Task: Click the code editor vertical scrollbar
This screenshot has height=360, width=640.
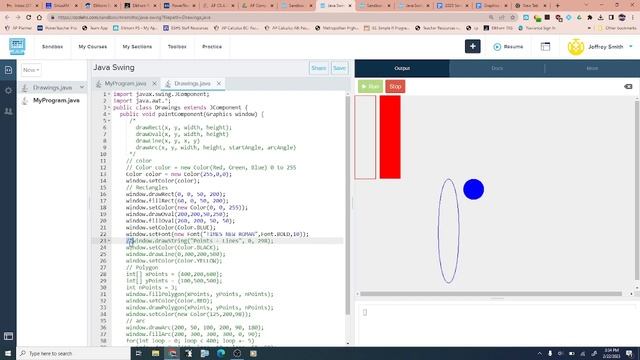Action: pos(348,205)
